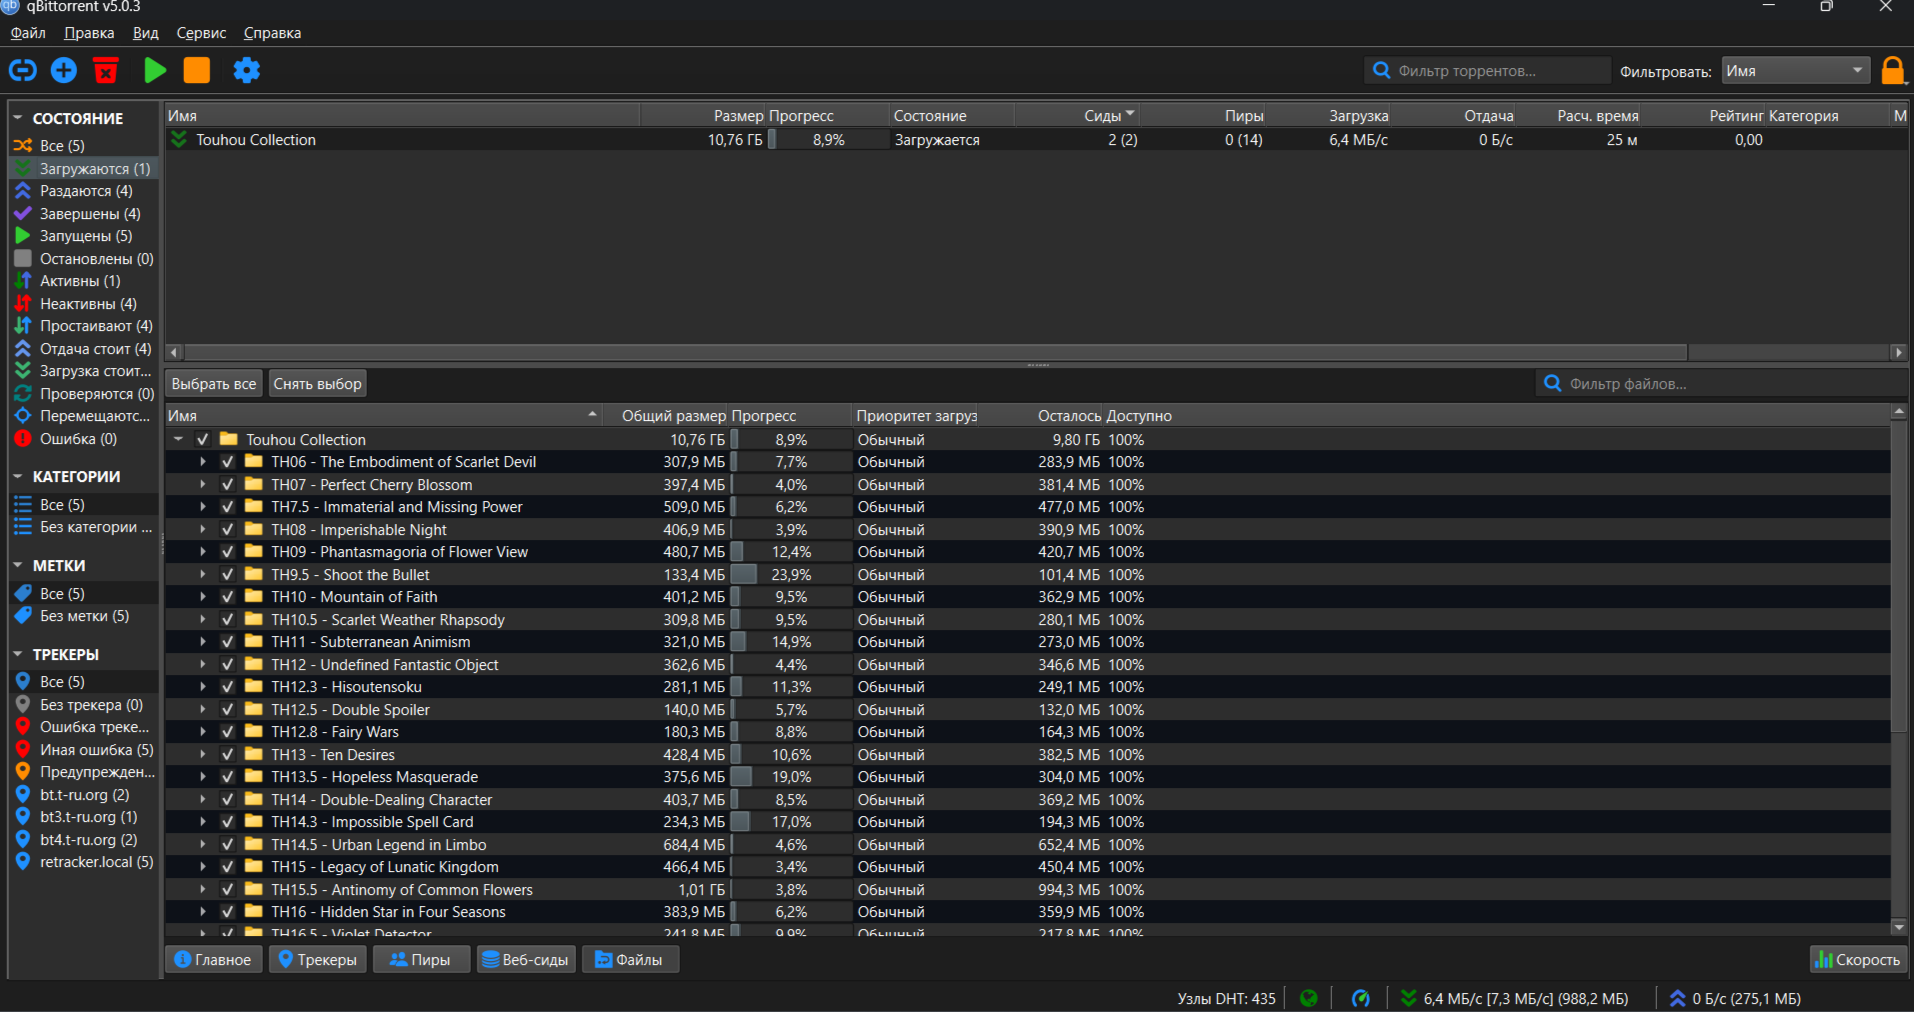Viewport: 1914px width, 1012px height.
Task: Focus the Фильтр файлов search field
Action: (x=1722, y=384)
